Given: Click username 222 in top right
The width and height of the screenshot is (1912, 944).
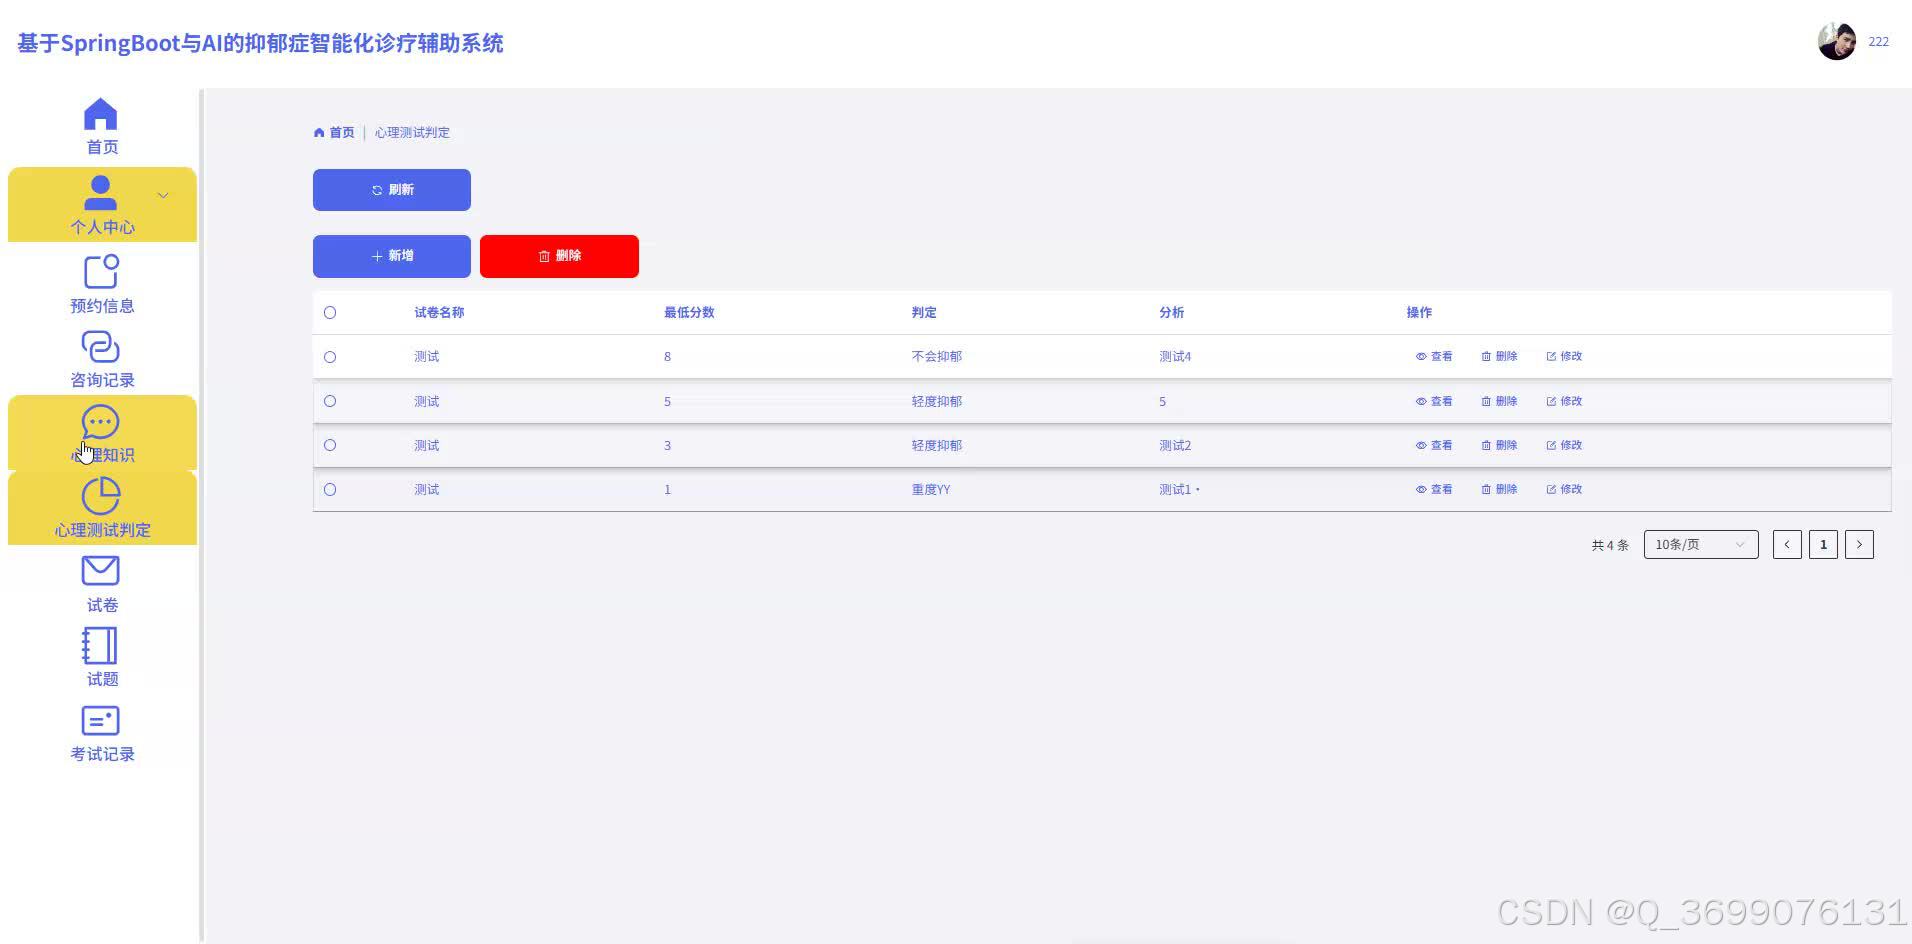Looking at the screenshot, I should click(1878, 42).
